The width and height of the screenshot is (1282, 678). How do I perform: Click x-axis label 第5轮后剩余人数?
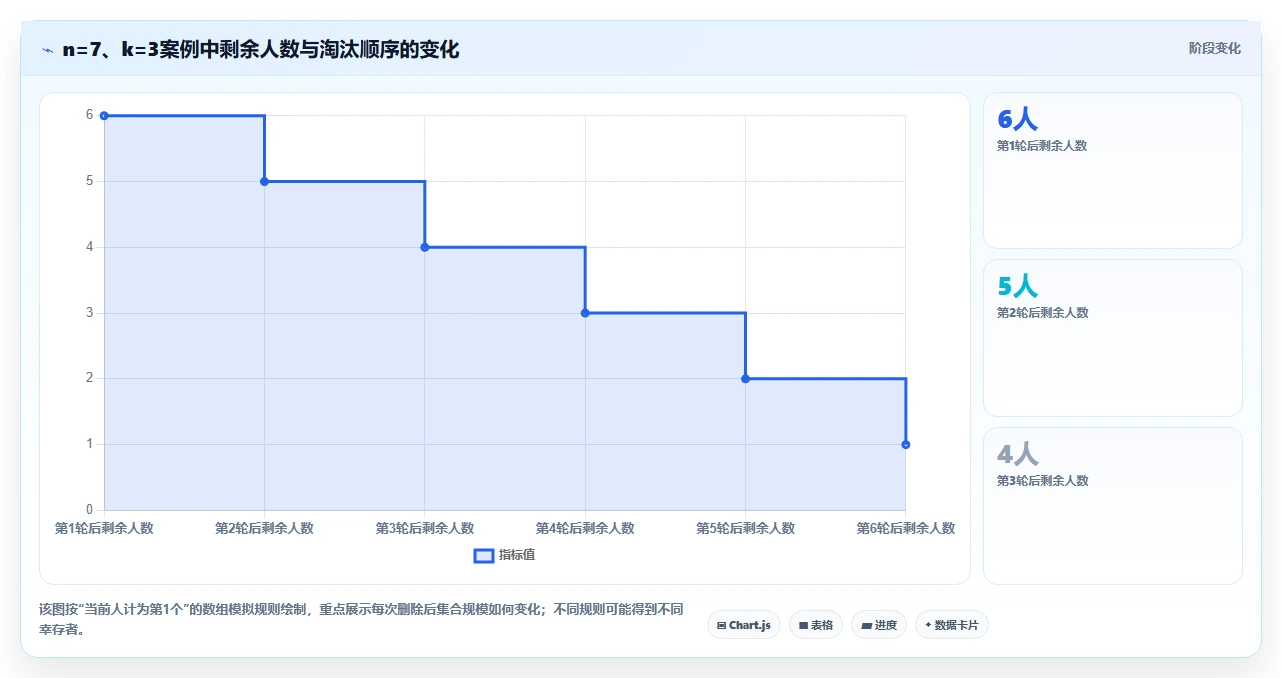pos(745,528)
